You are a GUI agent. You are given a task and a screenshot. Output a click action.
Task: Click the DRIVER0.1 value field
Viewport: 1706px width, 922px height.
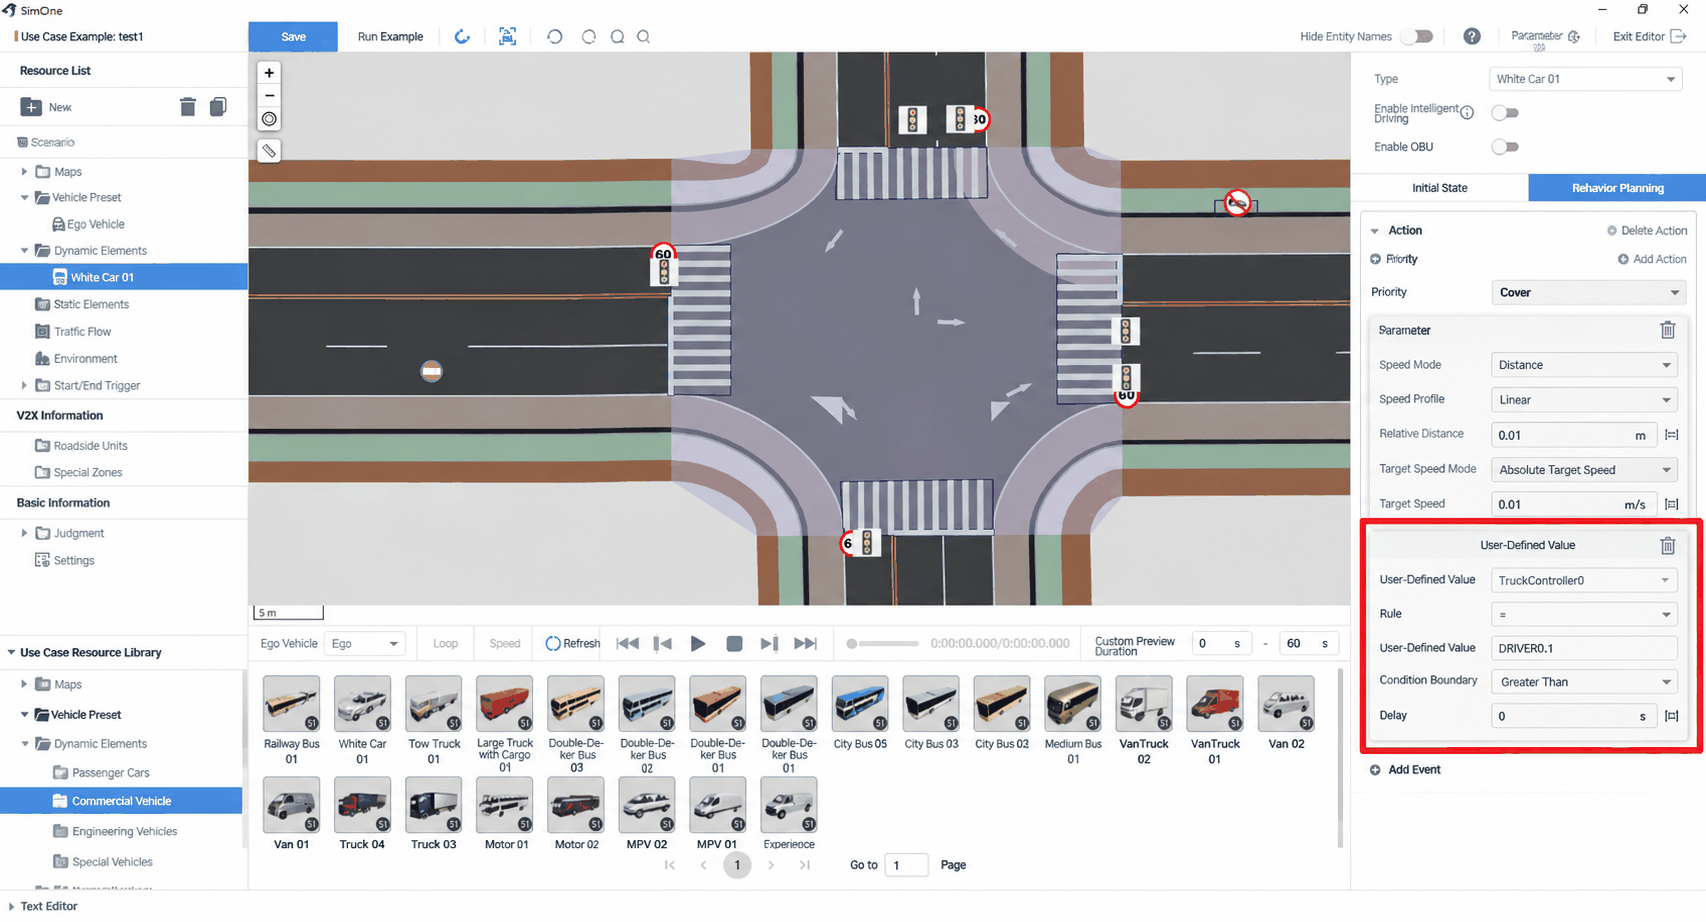coord(1584,648)
